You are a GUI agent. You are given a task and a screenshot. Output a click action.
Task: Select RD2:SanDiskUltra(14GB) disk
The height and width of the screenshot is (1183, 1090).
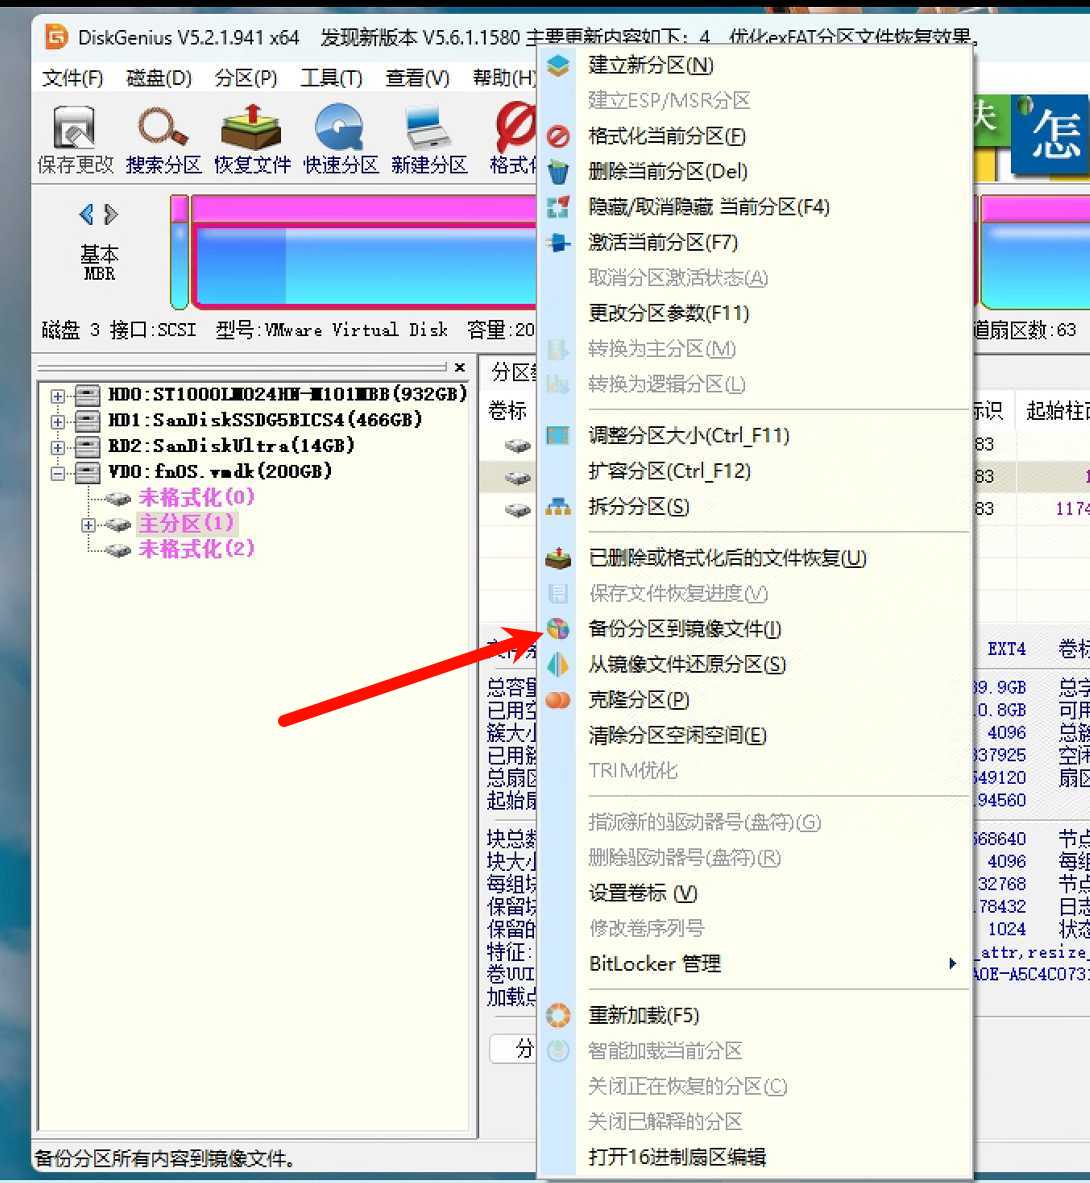click(x=231, y=445)
